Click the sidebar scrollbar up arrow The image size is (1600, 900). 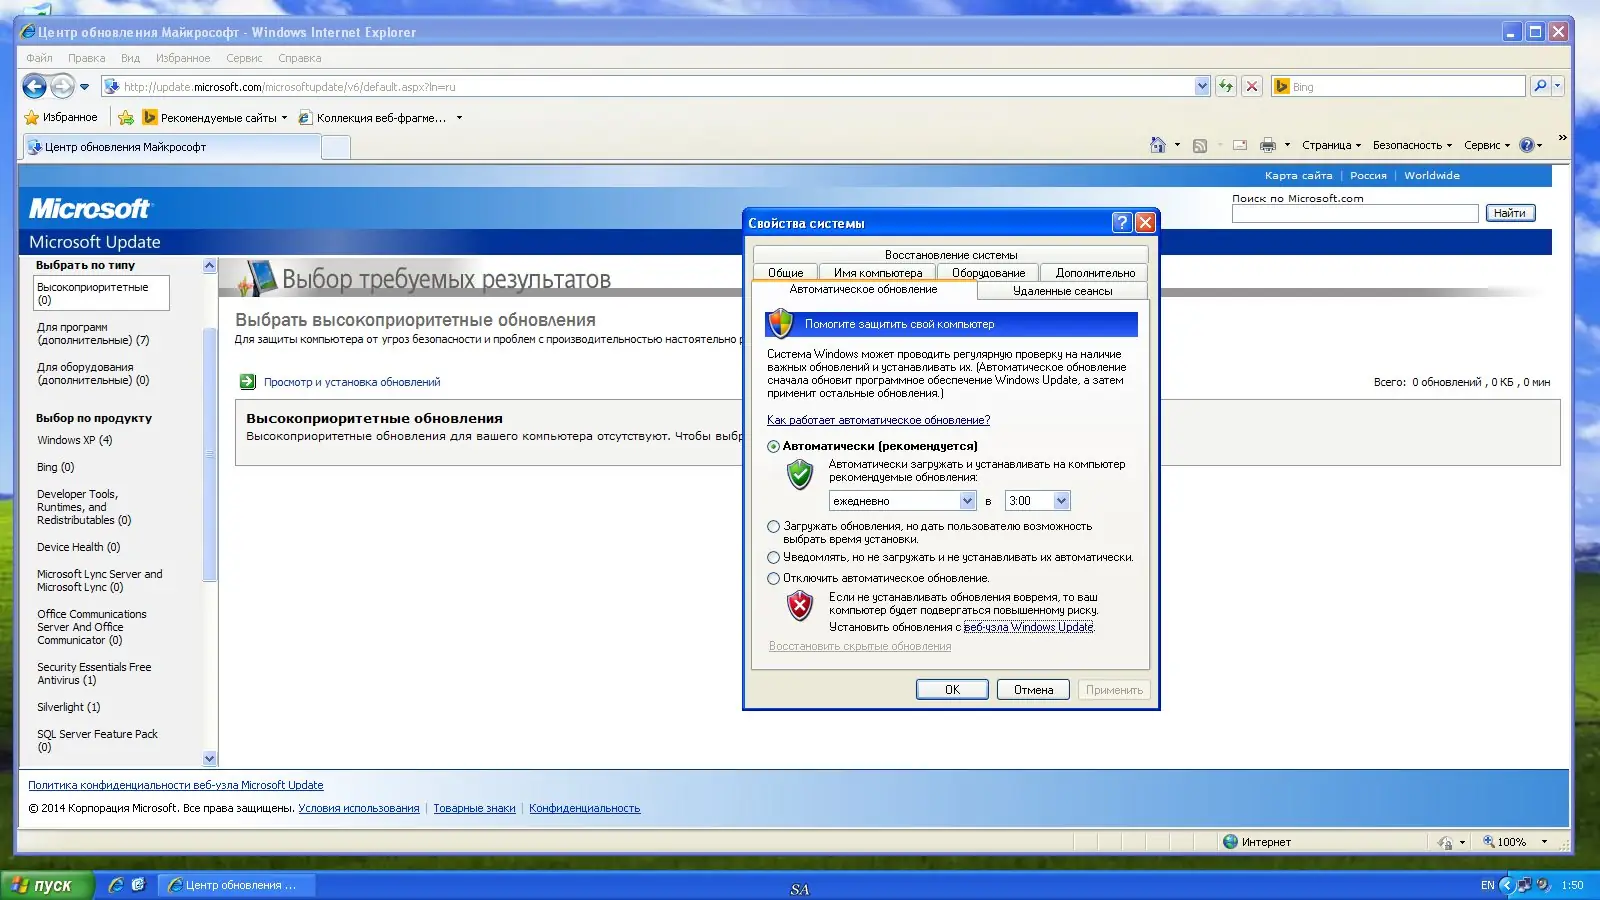tap(209, 266)
